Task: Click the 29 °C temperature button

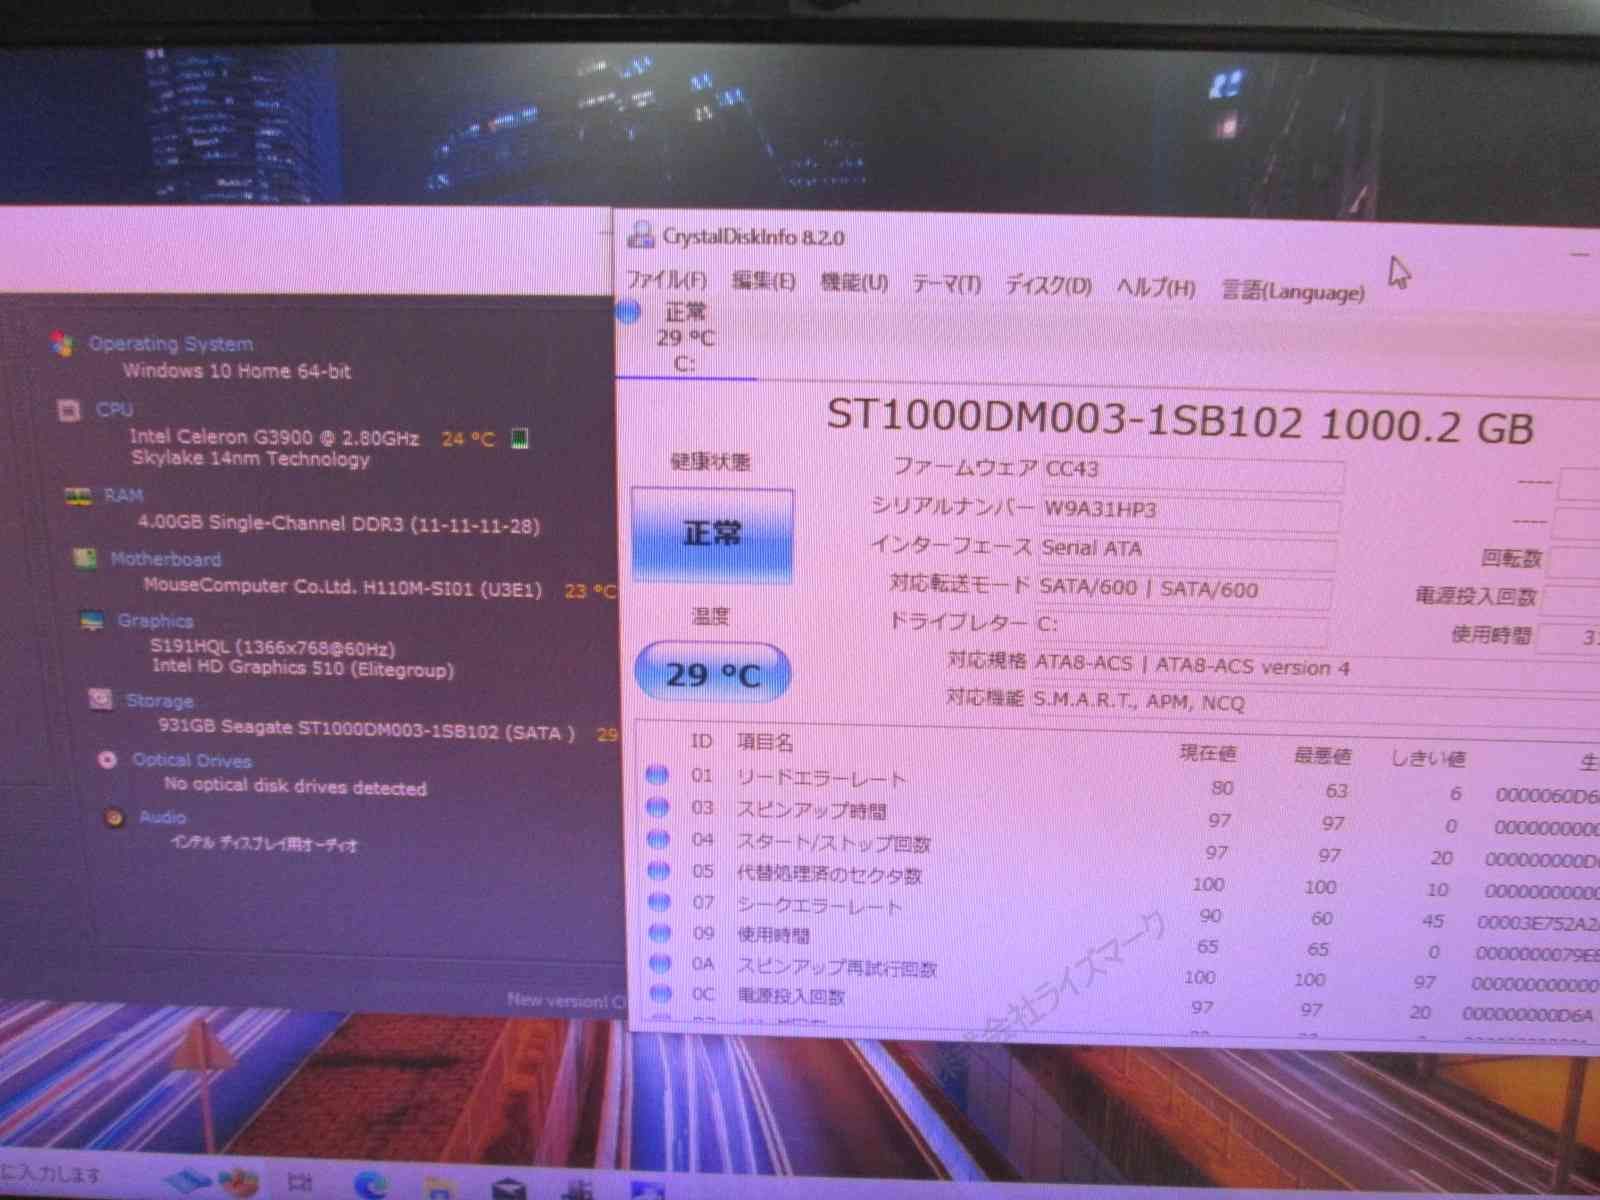Action: (x=713, y=674)
